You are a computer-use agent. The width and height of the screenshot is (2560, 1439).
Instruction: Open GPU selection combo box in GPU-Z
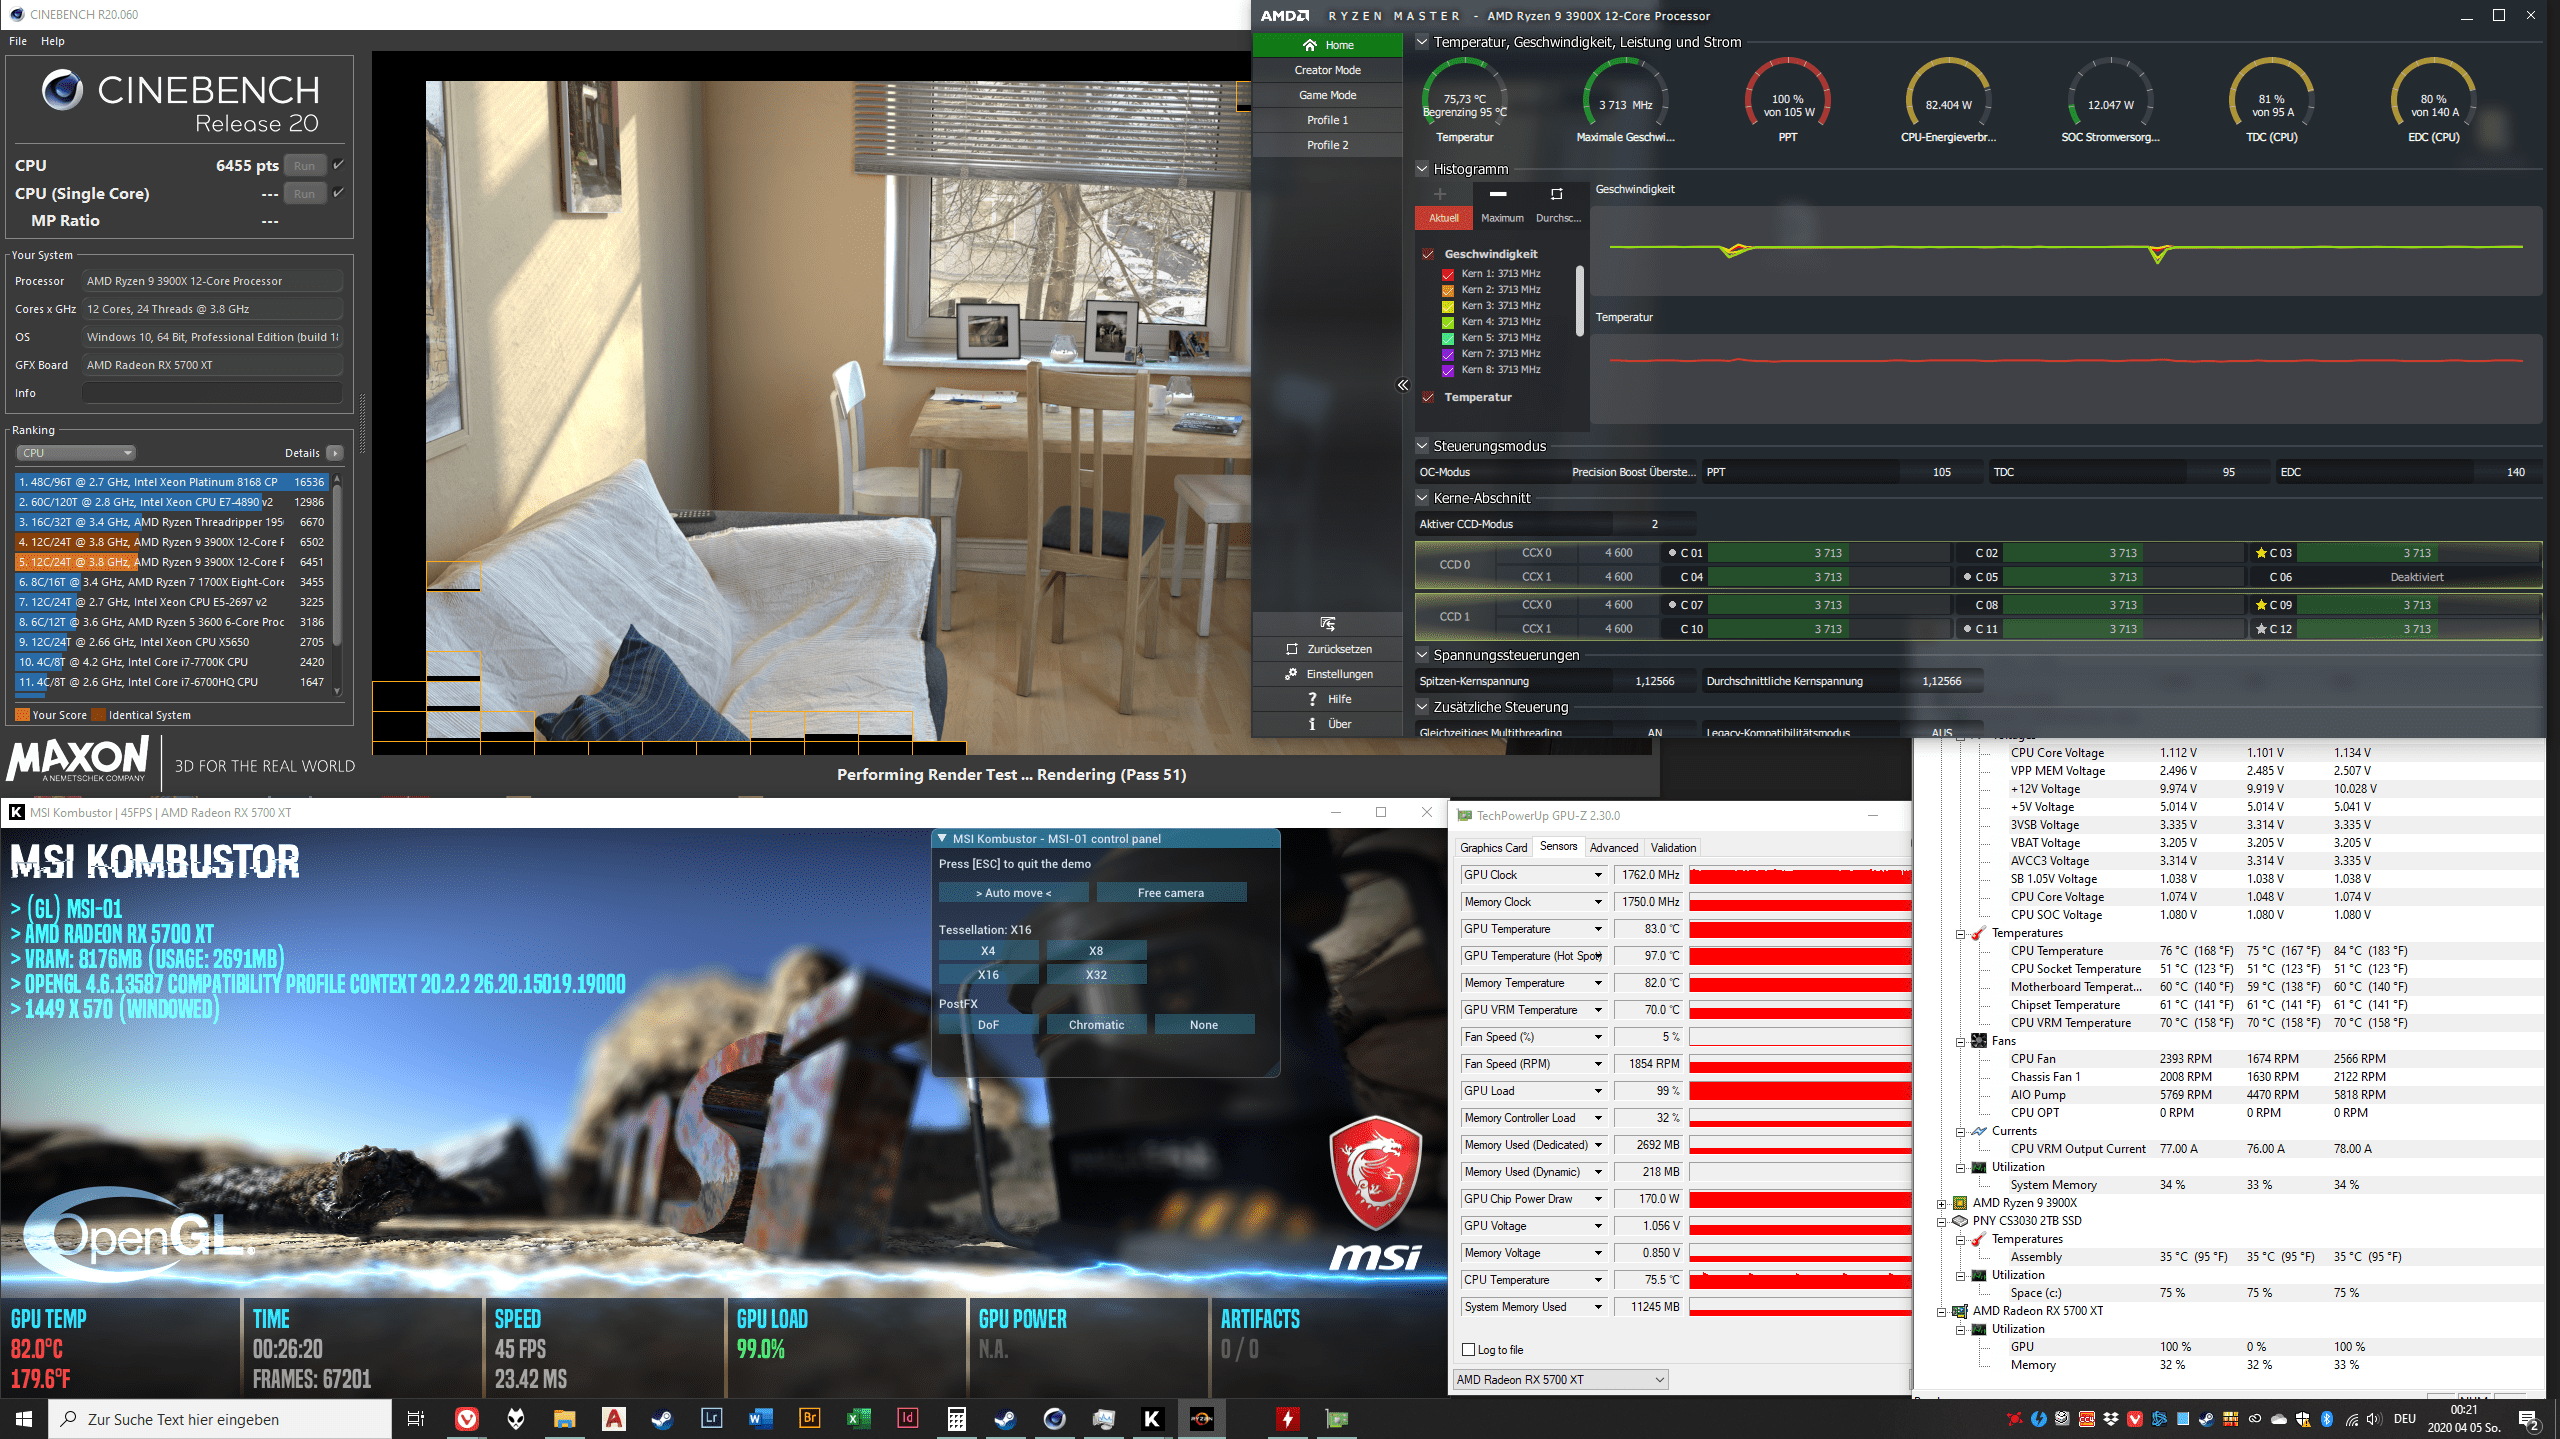pos(1560,1380)
